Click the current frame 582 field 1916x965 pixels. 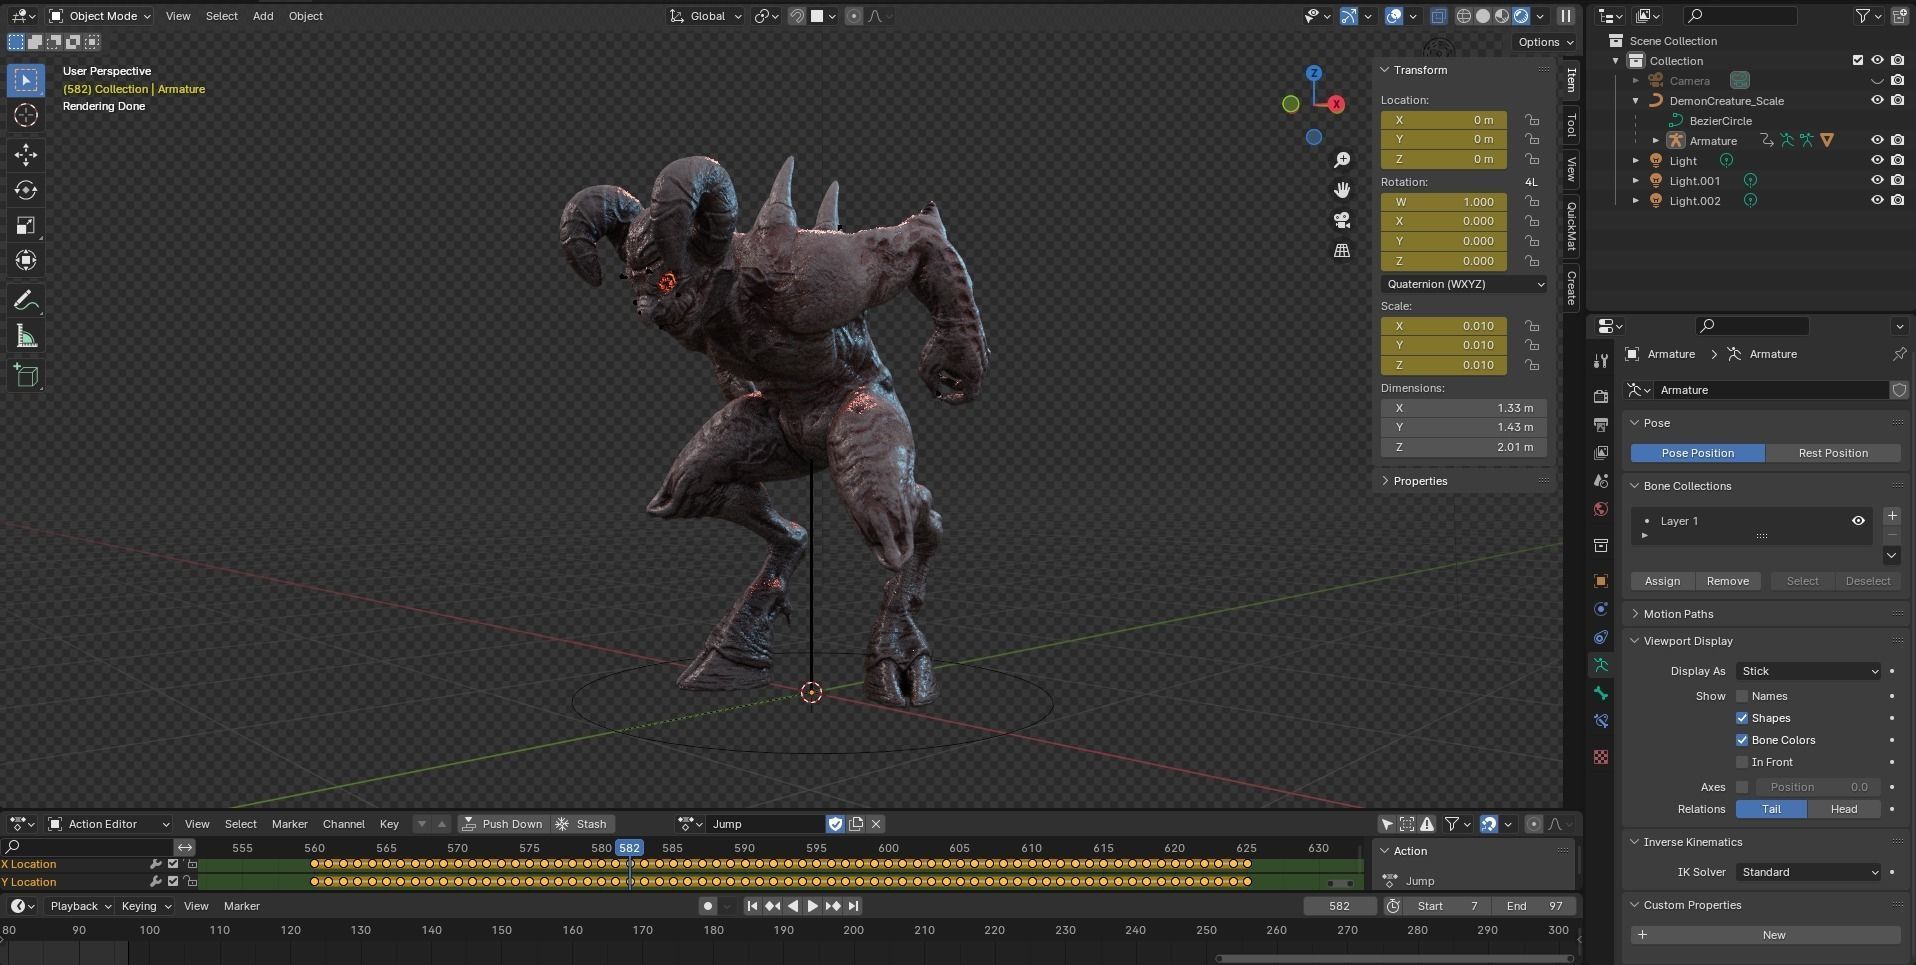click(1340, 906)
